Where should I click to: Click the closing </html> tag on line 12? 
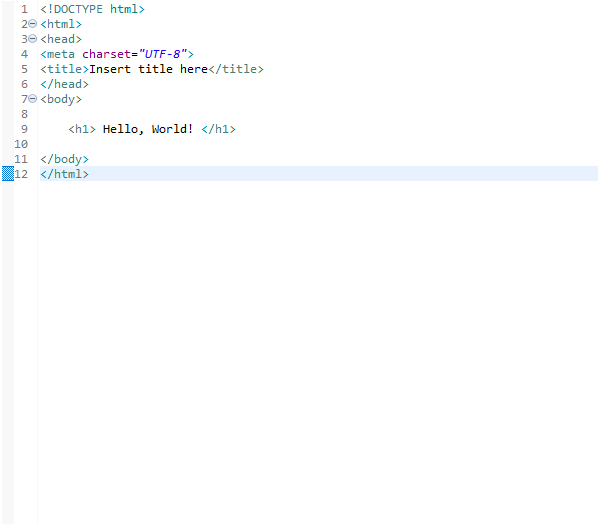pos(64,174)
